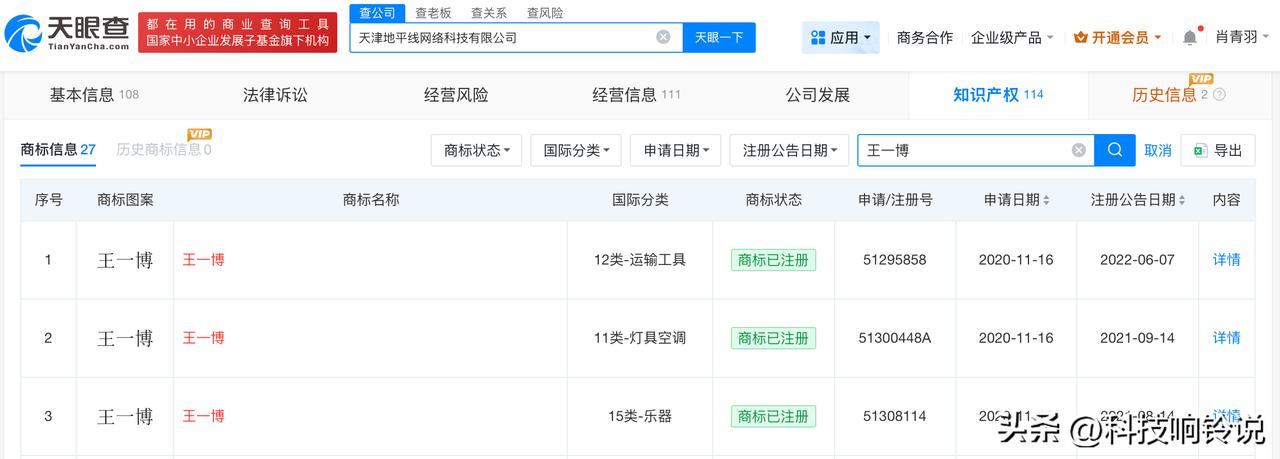
Task: Open the notification bell
Action: click(x=1189, y=37)
